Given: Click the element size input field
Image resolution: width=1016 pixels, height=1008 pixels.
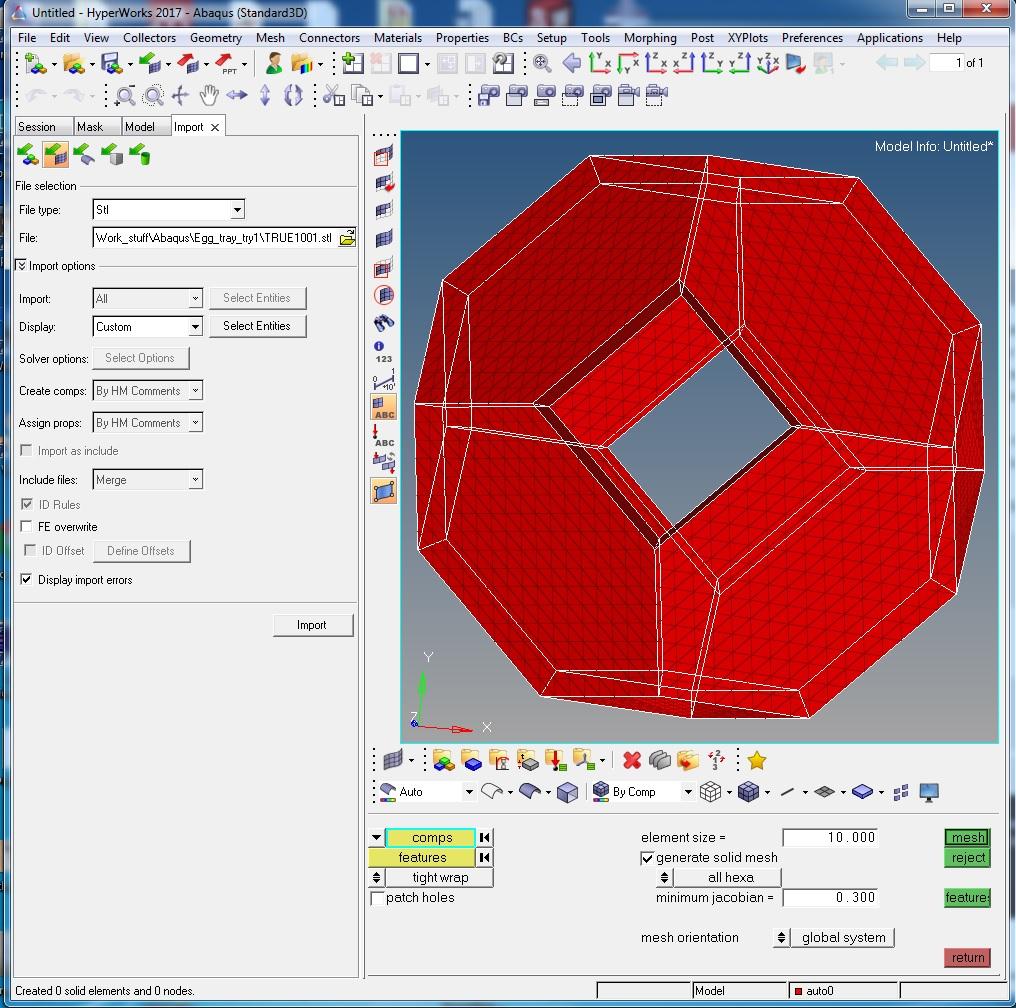Looking at the screenshot, I should click(830, 837).
